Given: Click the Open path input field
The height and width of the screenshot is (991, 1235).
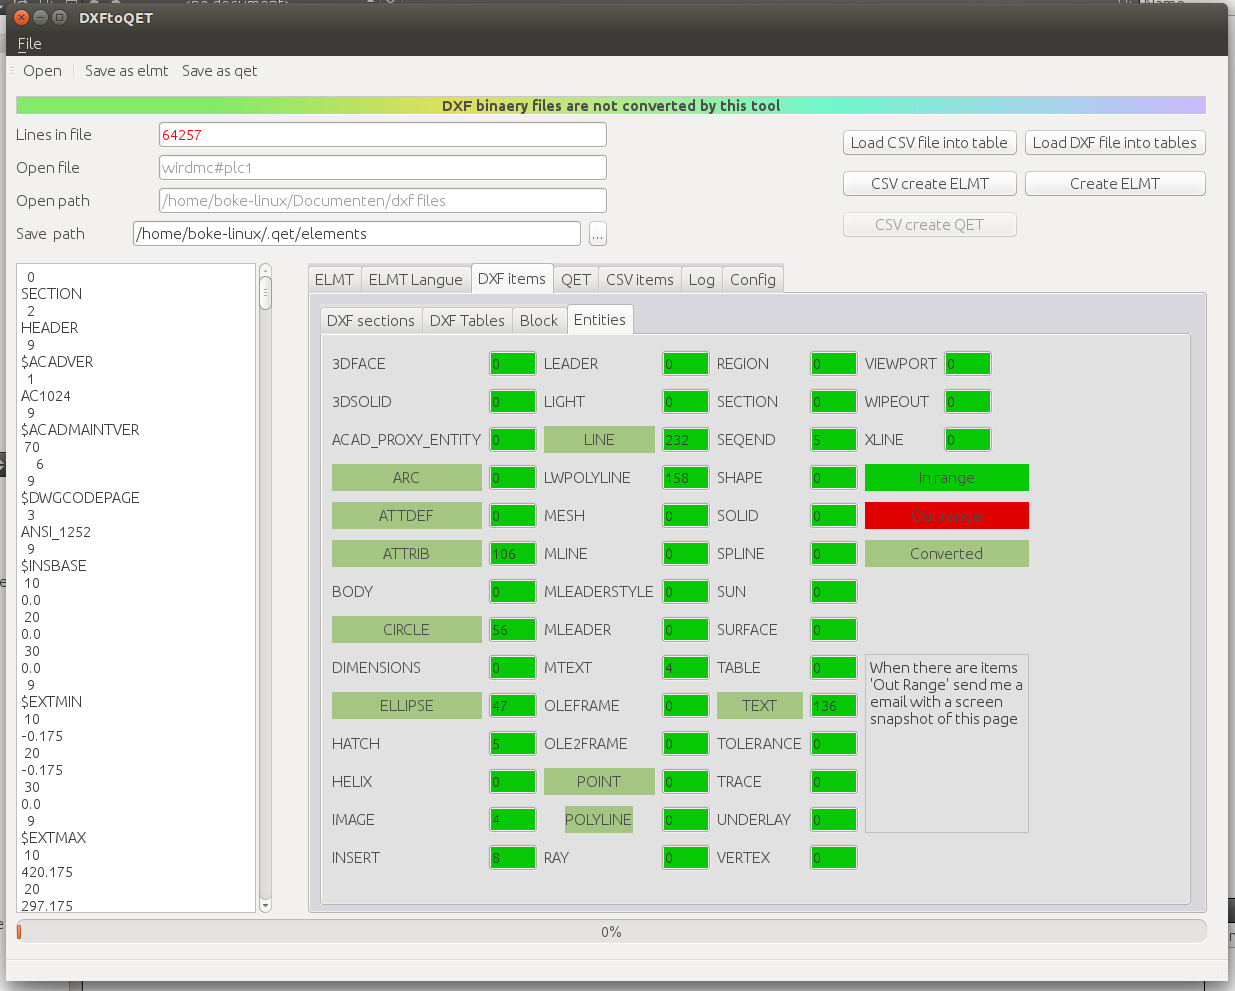Looking at the screenshot, I should tap(383, 201).
